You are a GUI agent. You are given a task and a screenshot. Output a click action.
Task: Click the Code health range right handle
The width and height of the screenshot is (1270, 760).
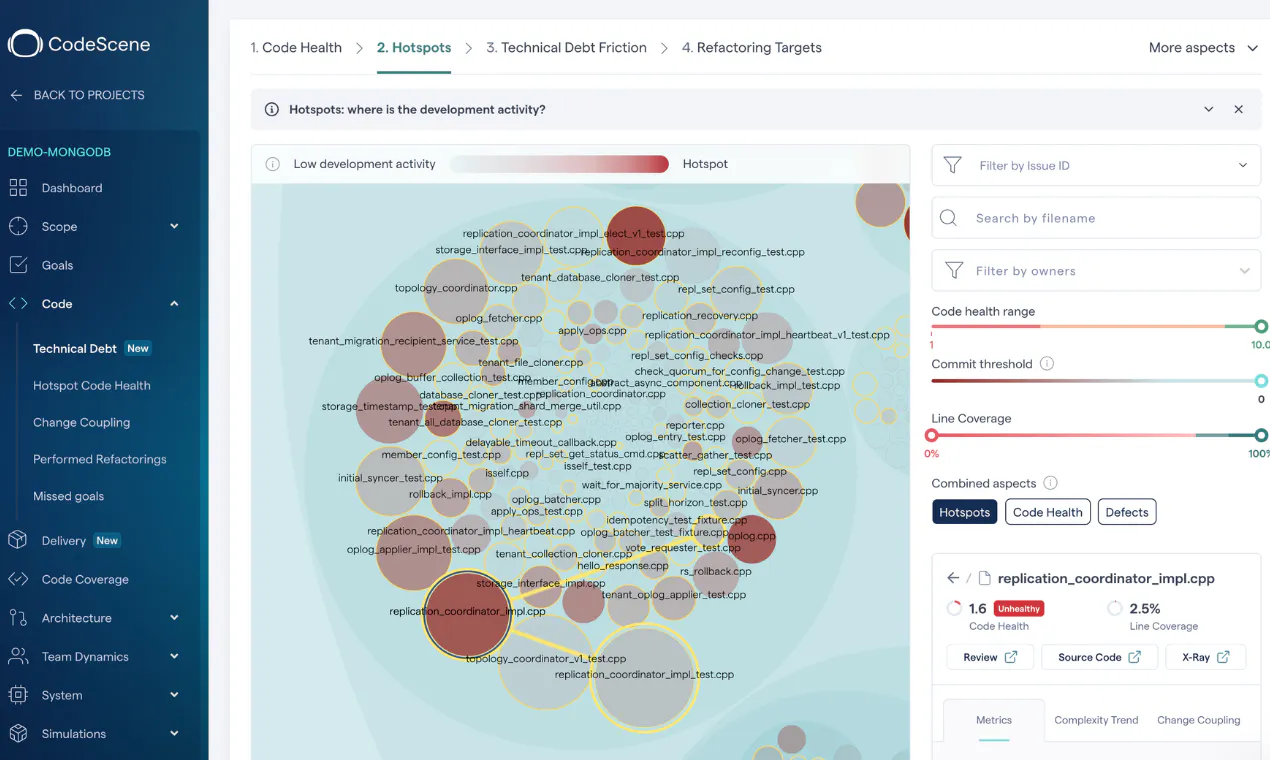1261,326
